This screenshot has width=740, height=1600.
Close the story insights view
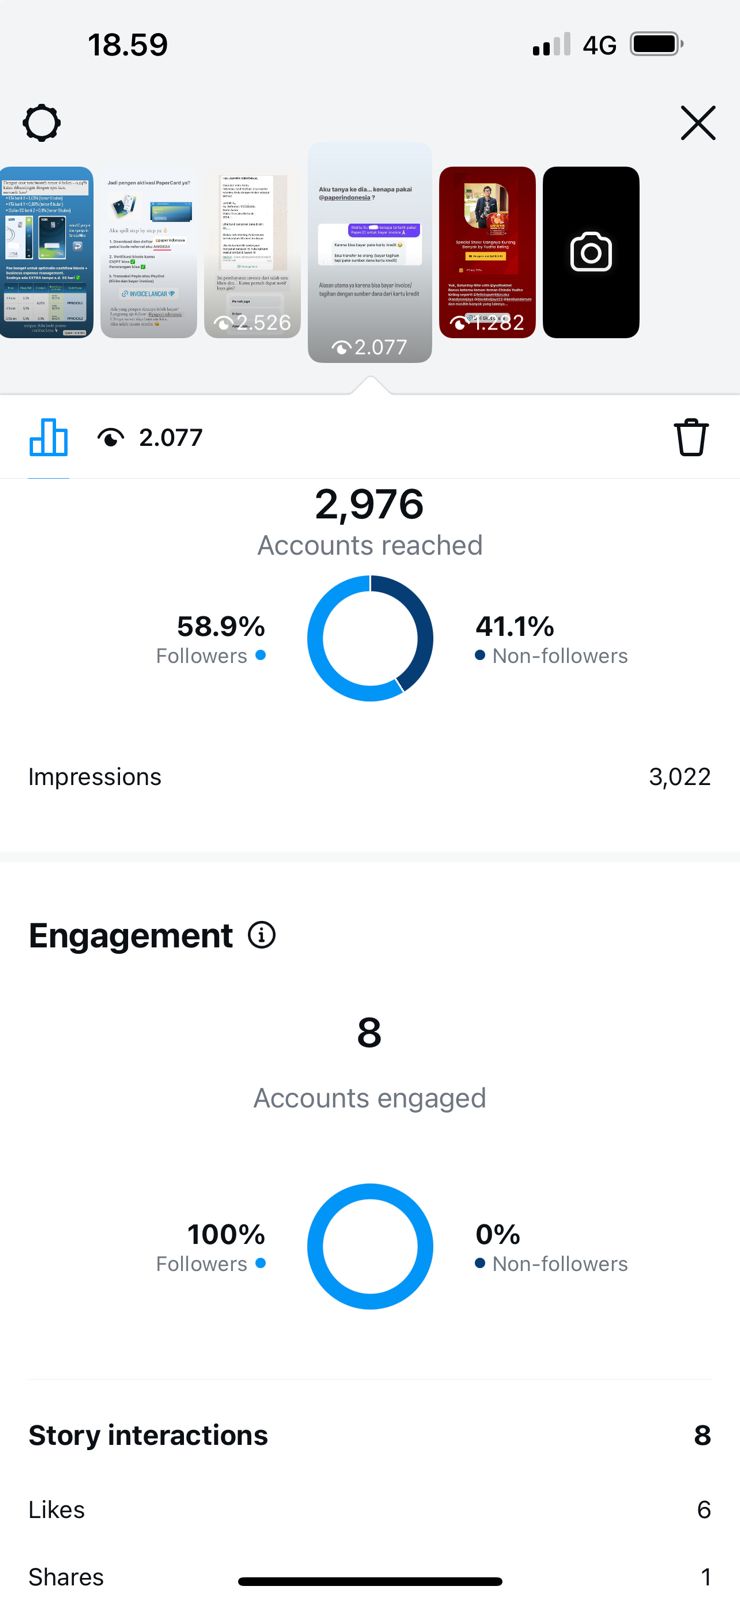[697, 123]
